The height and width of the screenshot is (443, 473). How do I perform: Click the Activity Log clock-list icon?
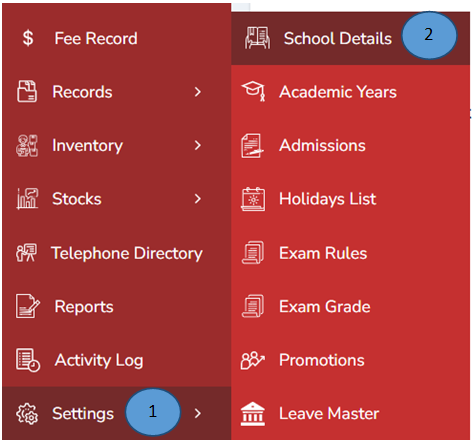tap(28, 360)
